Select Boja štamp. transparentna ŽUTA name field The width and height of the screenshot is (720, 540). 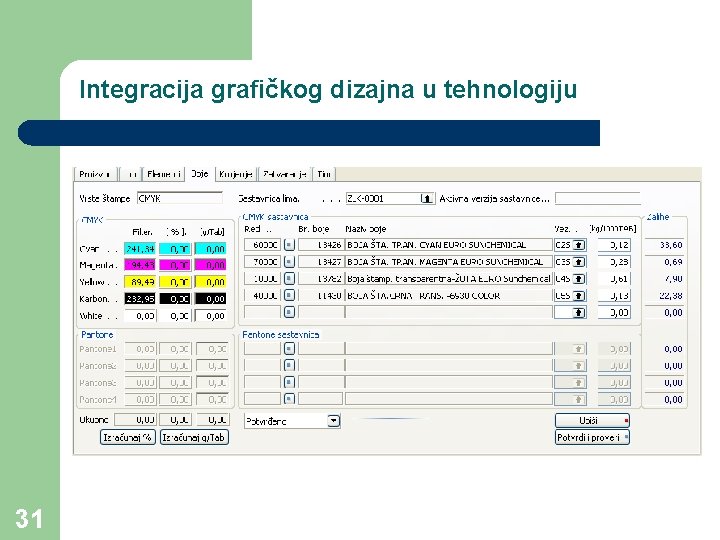coord(449,278)
